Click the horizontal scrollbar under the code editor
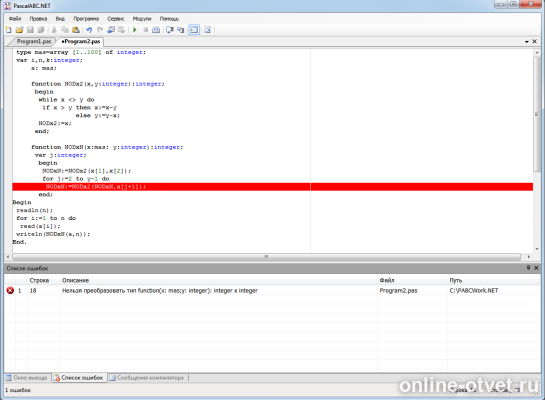Image resolution: width=545 pixels, height=400 pixels. (x=267, y=257)
